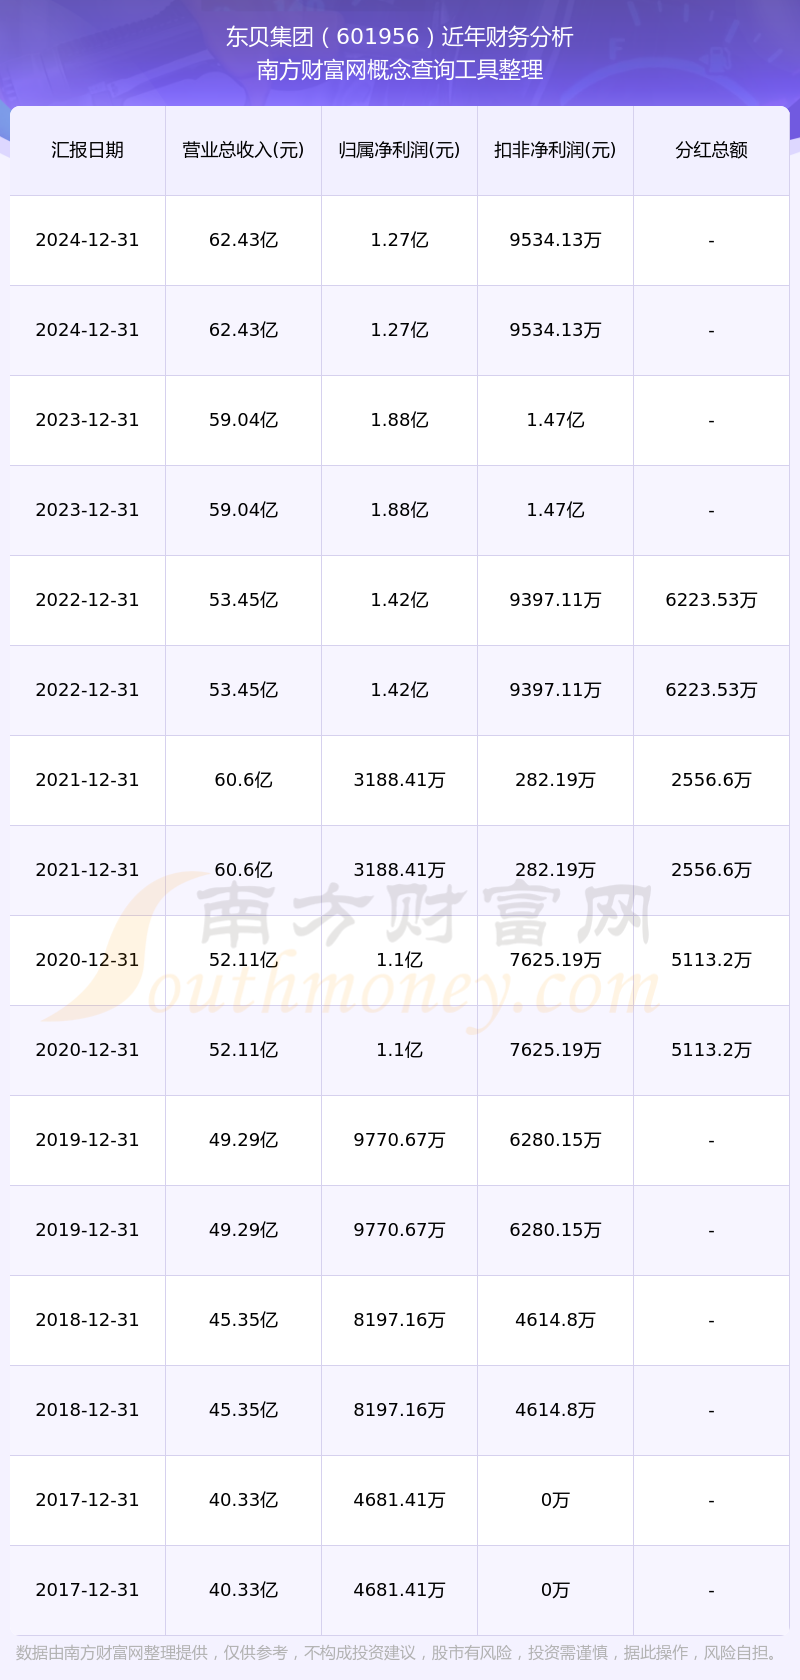The width and height of the screenshot is (800, 1680).
Task: Select the first 3188.41万 net profit cell
Action: (x=399, y=780)
